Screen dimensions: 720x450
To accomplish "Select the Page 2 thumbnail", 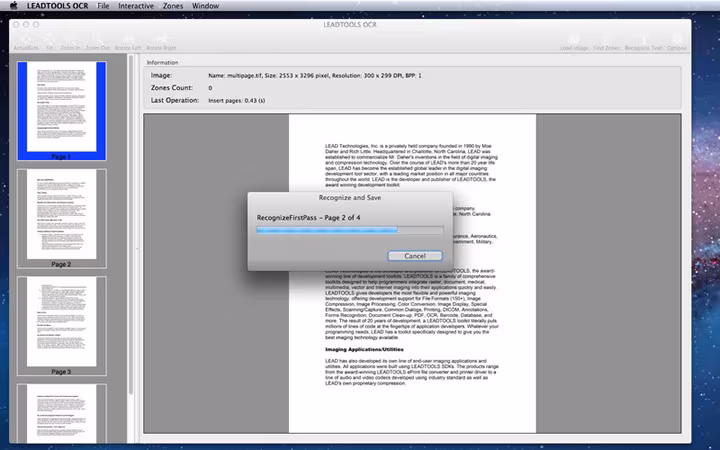I will coord(62,218).
